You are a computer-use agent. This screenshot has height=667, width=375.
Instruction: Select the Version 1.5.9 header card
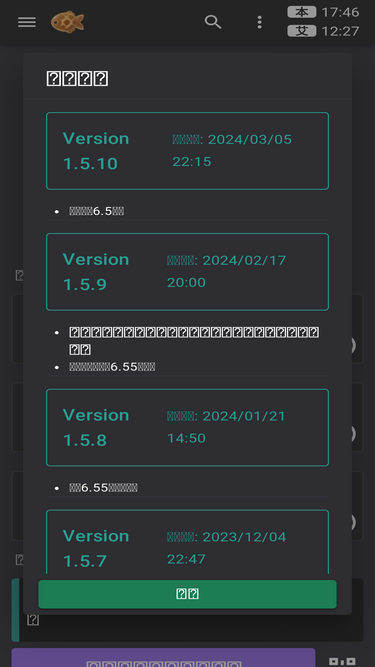pyautogui.click(x=188, y=272)
